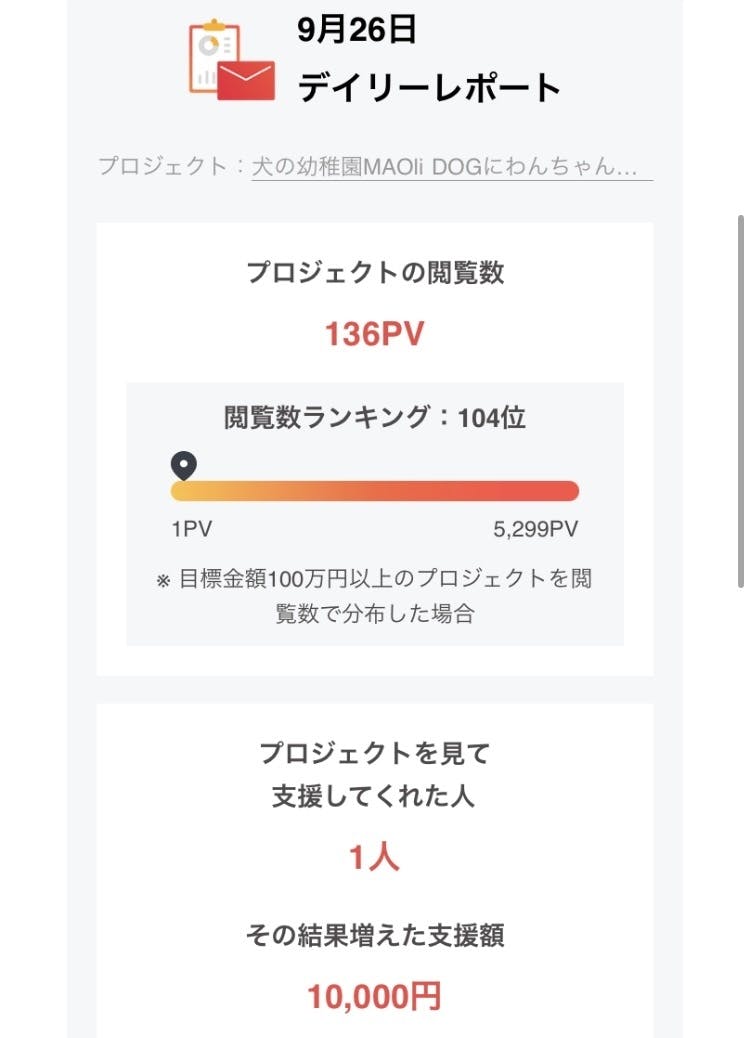Select the デイリーレポート title text
The image size is (750, 1038).
(x=429, y=88)
